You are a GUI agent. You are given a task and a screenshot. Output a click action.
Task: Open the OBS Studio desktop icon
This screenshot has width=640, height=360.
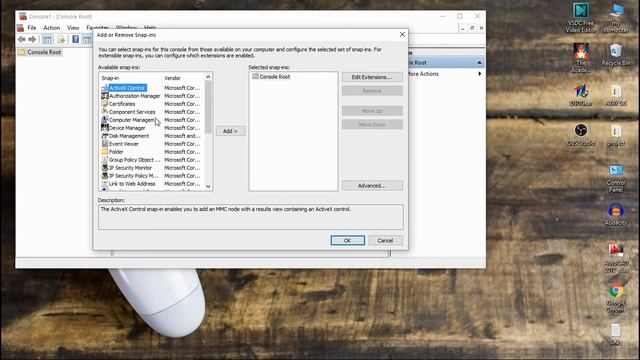coord(581,135)
